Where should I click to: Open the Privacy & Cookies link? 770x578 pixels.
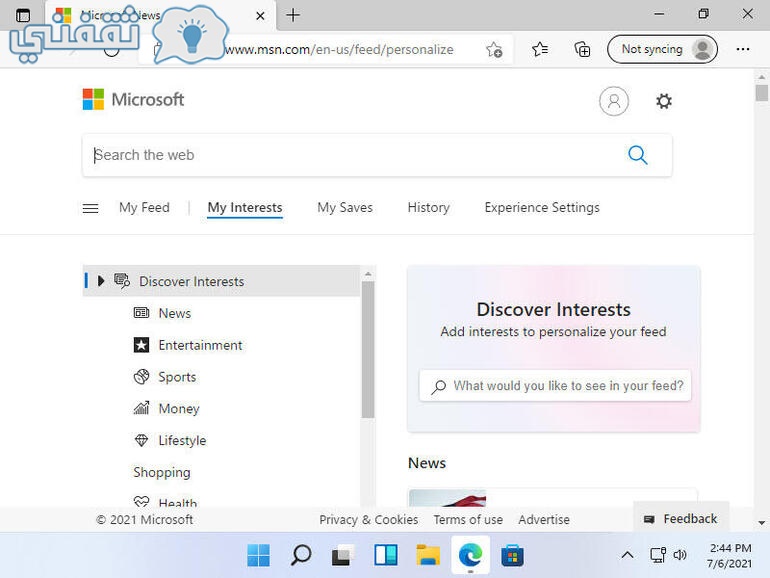(x=368, y=520)
